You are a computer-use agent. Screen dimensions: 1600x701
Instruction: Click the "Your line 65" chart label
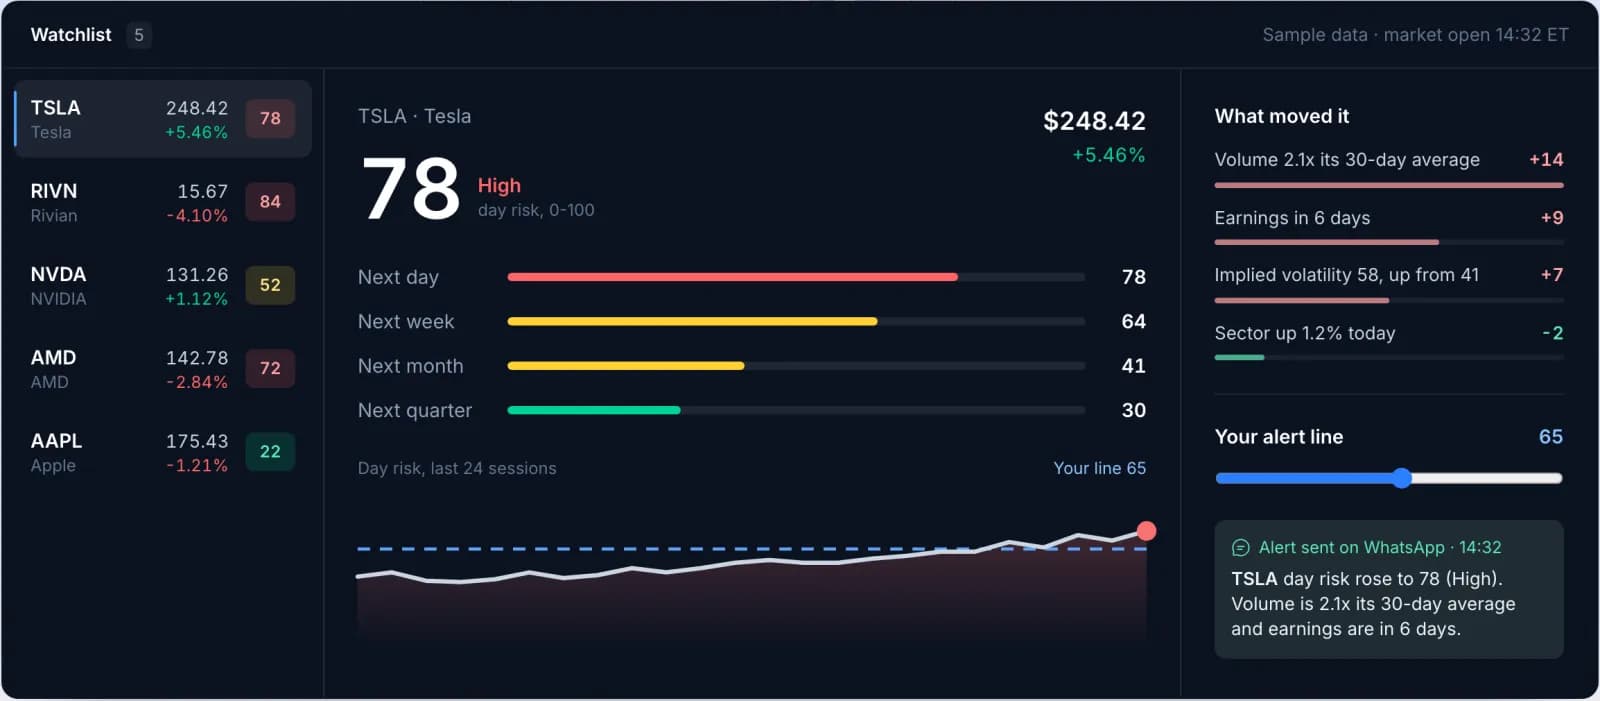(1099, 468)
